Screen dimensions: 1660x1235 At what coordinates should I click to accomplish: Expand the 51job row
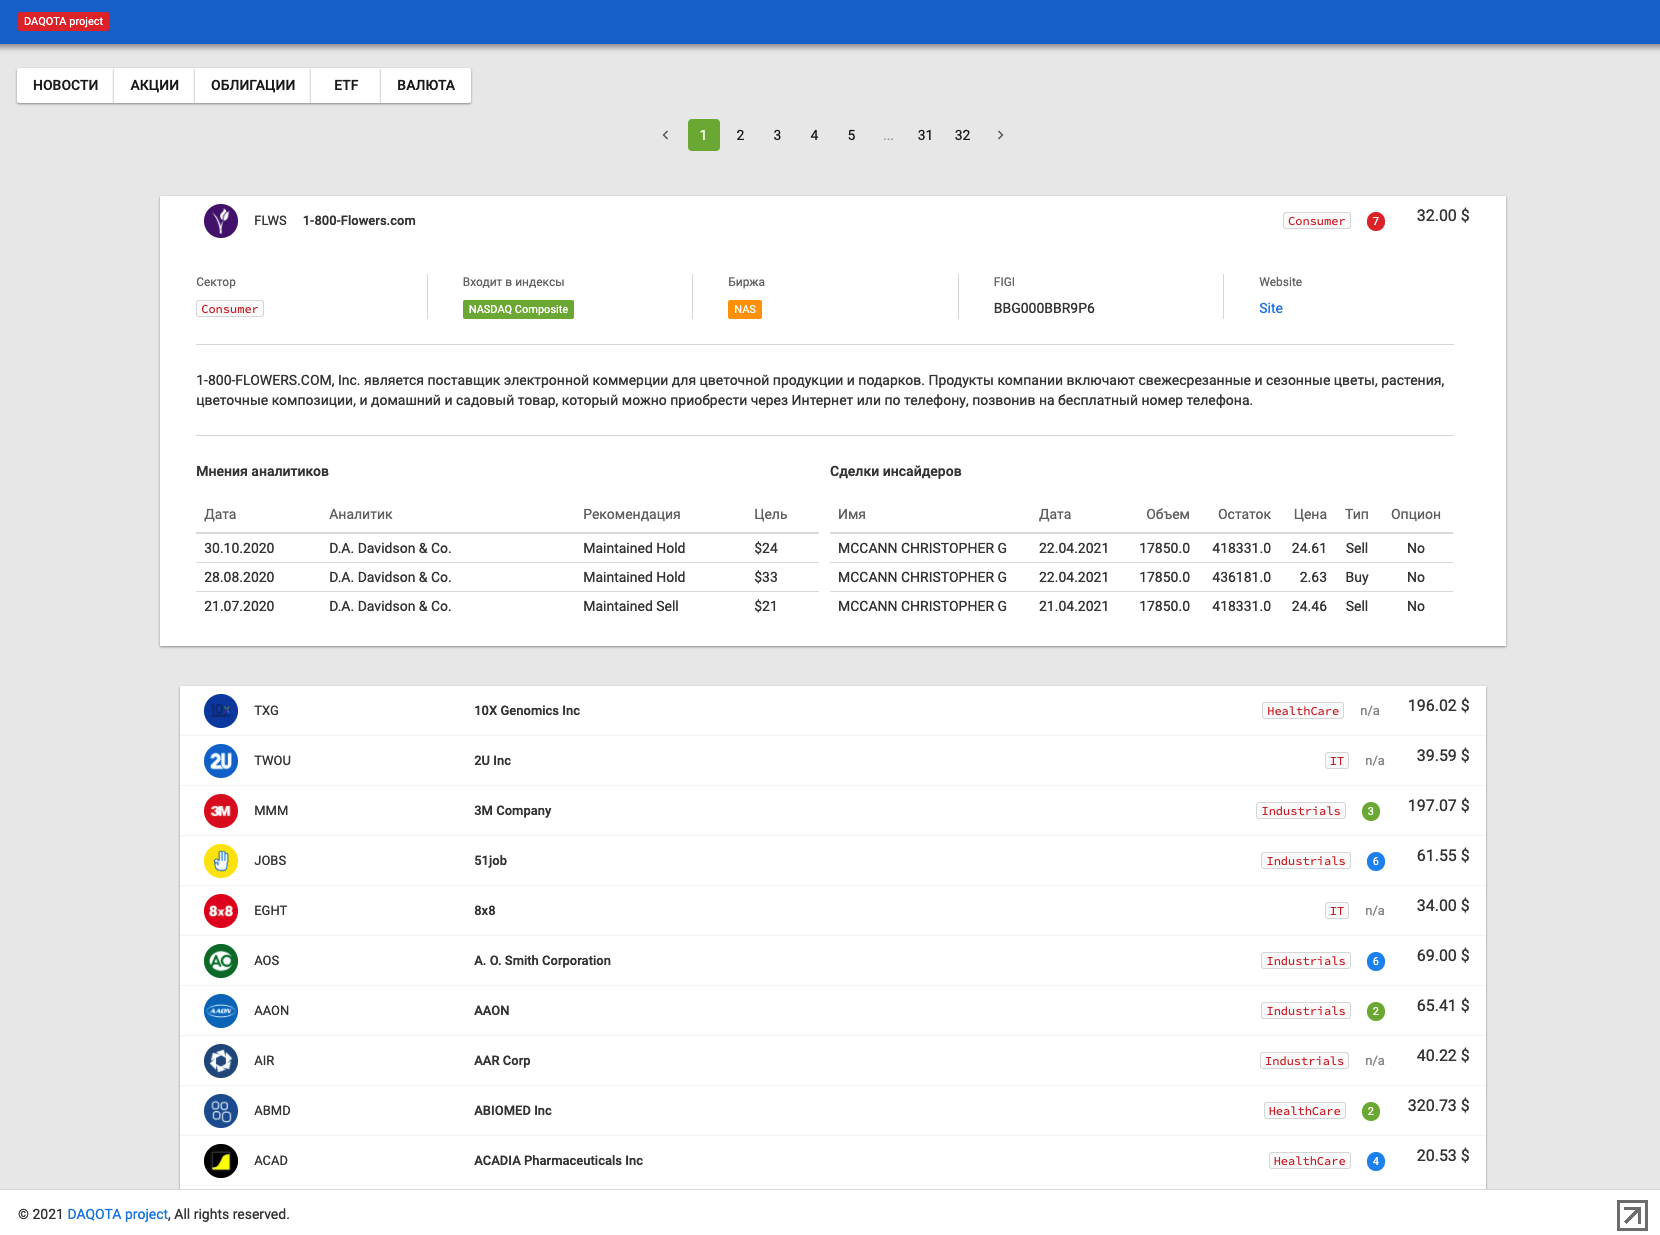pyautogui.click(x=833, y=861)
